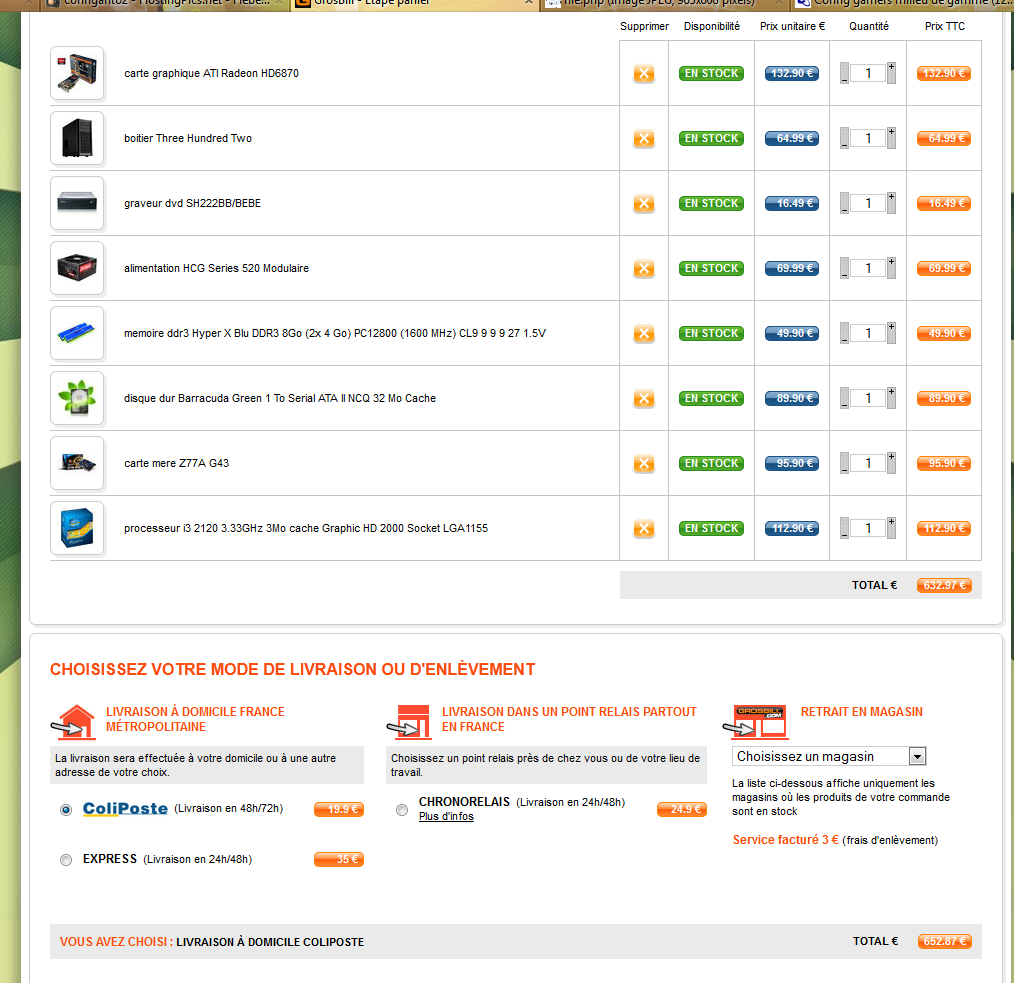The image size is (1014, 983).
Task: Delete the processeur i3 2120 from cart
Action: [x=643, y=529]
